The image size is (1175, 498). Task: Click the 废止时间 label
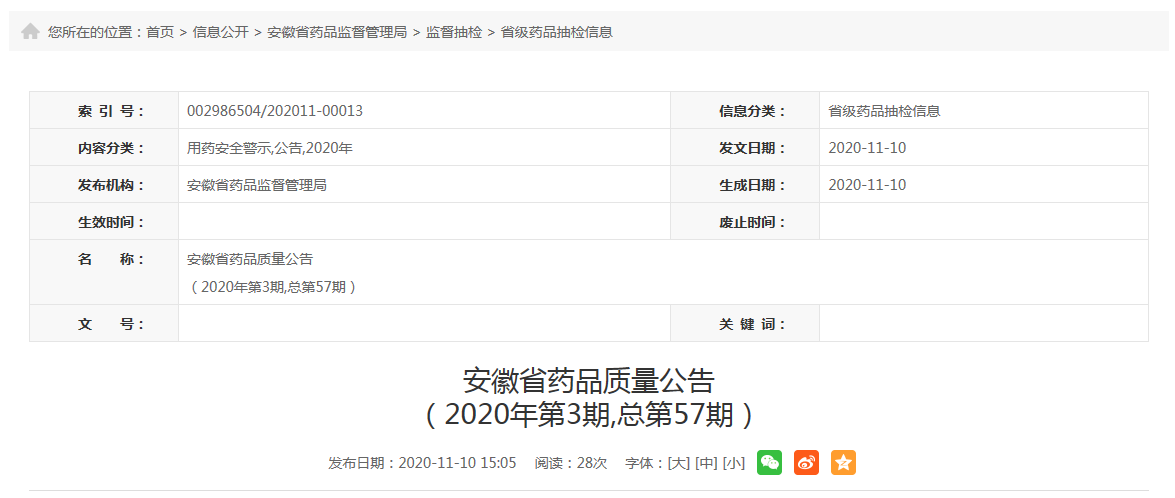point(753,222)
